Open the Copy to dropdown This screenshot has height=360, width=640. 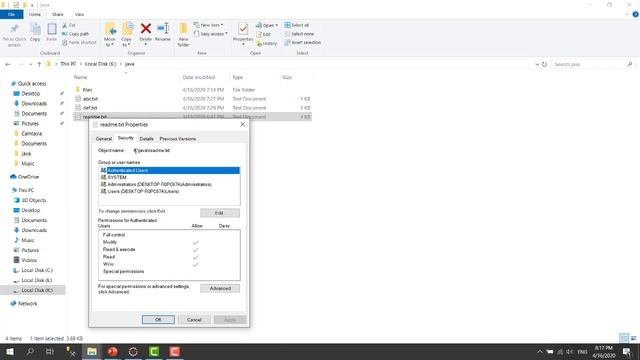(127, 35)
